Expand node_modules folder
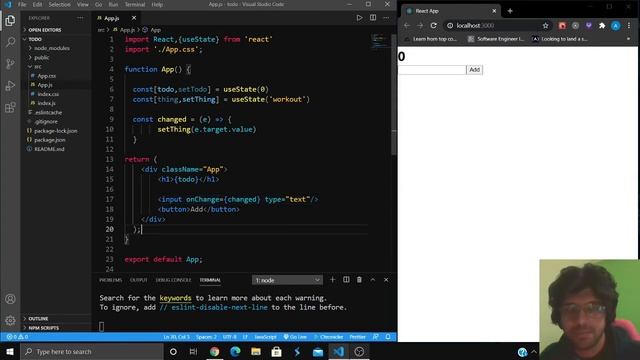640x360 pixels. (52, 48)
